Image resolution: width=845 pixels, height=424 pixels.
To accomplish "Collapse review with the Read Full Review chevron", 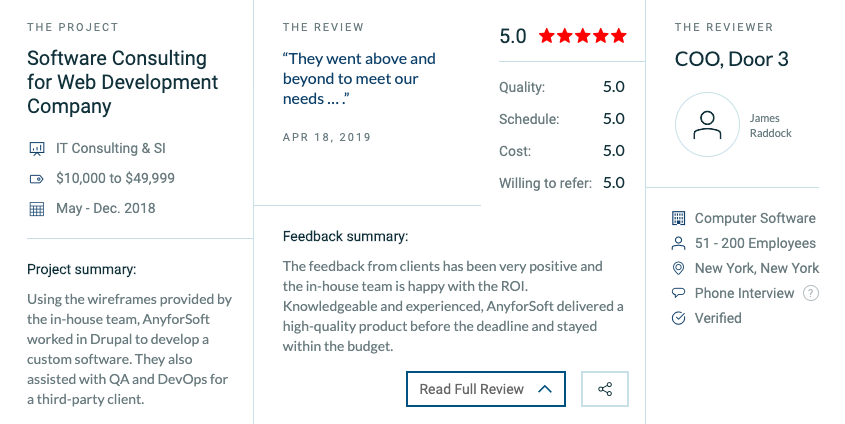I will 545,389.
